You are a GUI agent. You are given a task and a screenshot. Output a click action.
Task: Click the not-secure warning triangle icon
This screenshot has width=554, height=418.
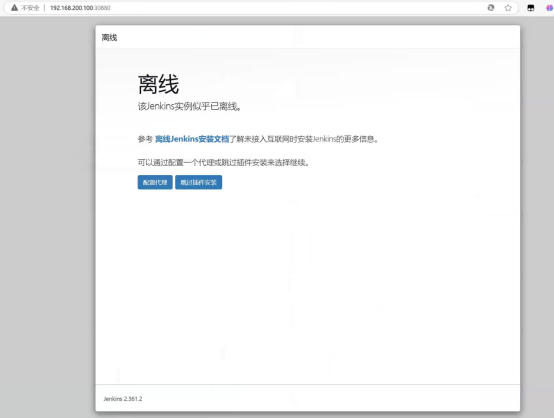(x=14, y=8)
